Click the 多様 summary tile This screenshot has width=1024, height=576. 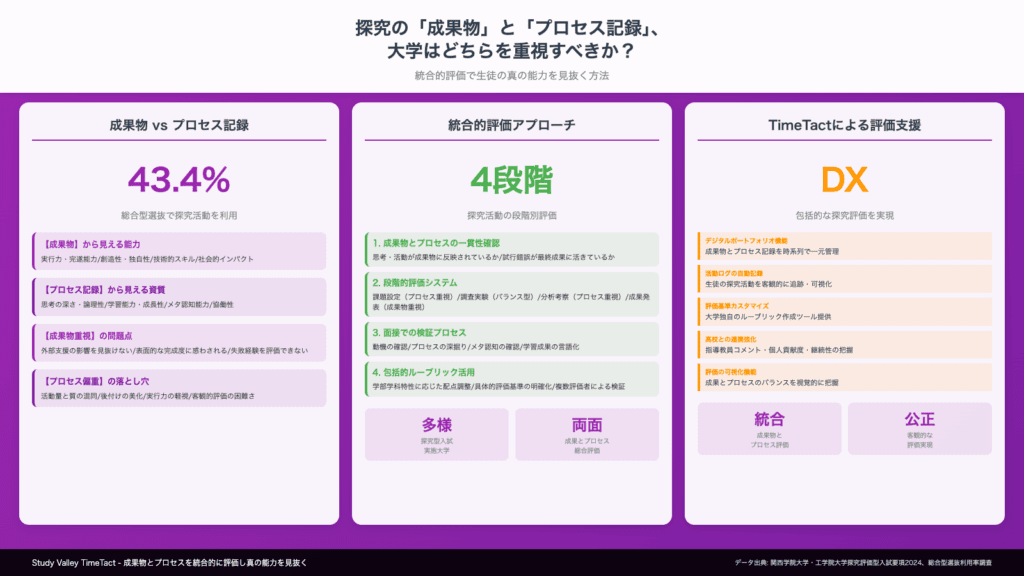[436, 434]
